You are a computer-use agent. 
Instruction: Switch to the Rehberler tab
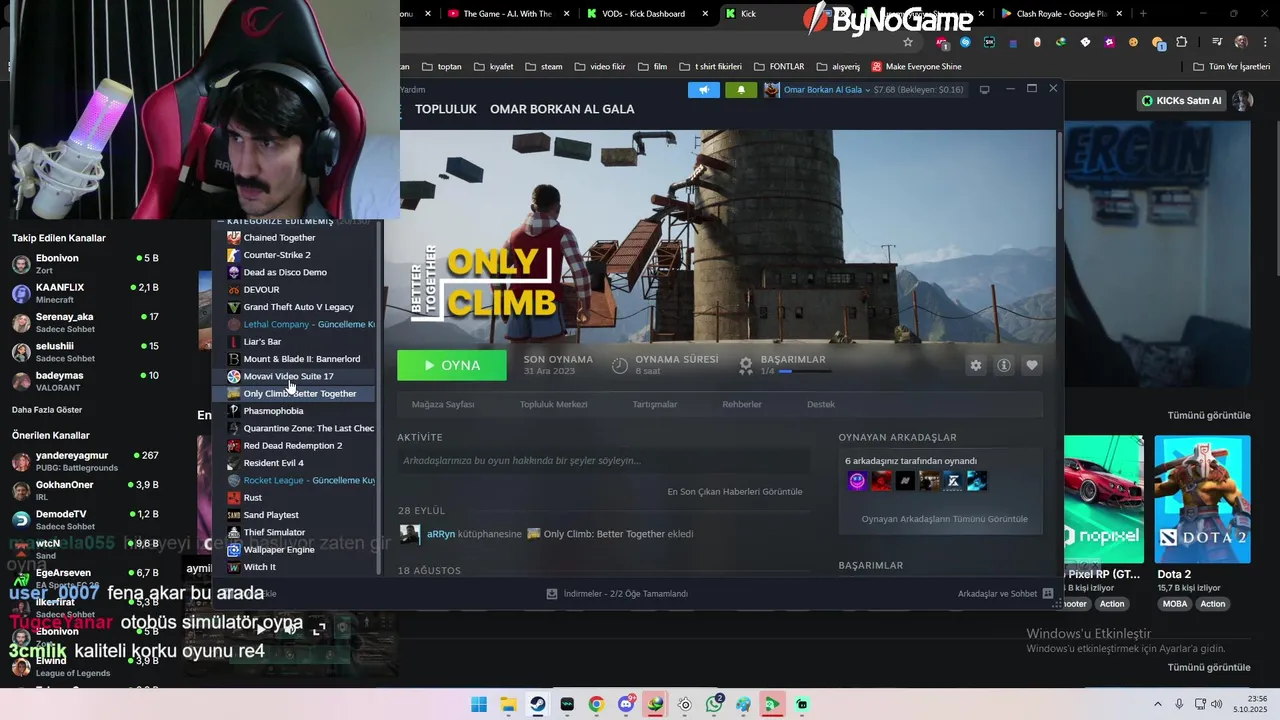click(x=742, y=404)
